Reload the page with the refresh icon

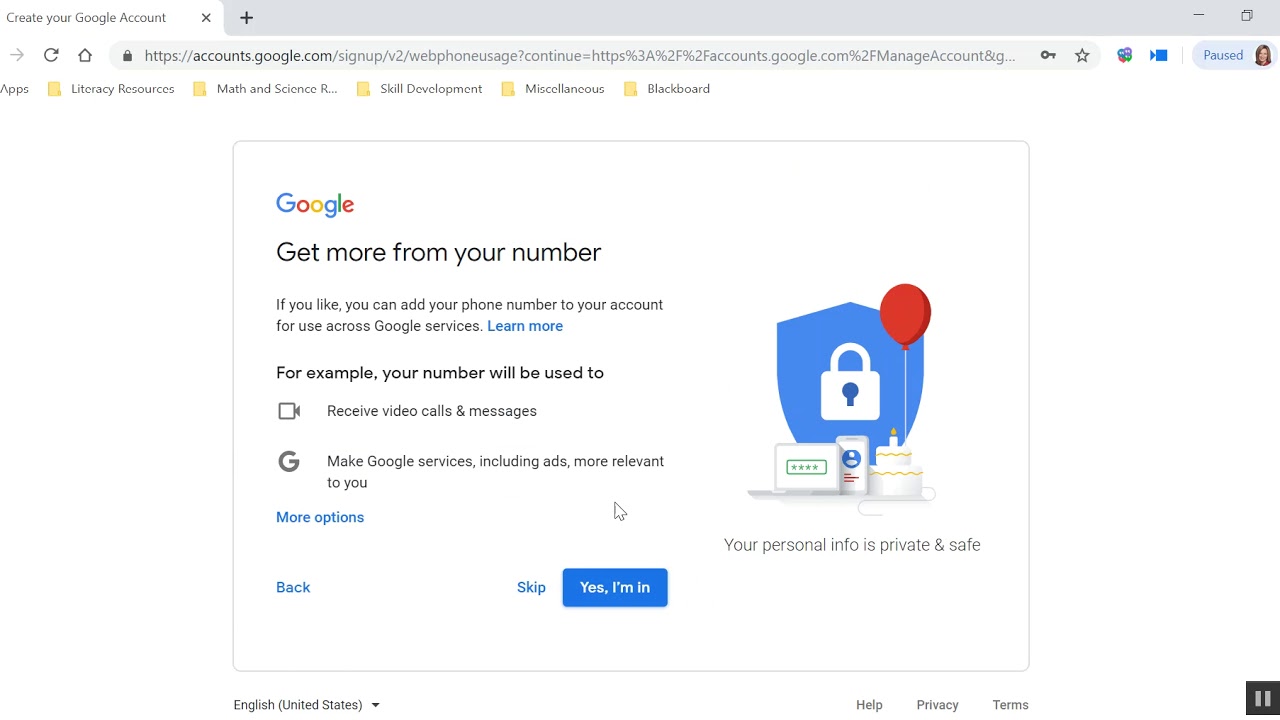pyautogui.click(x=51, y=56)
